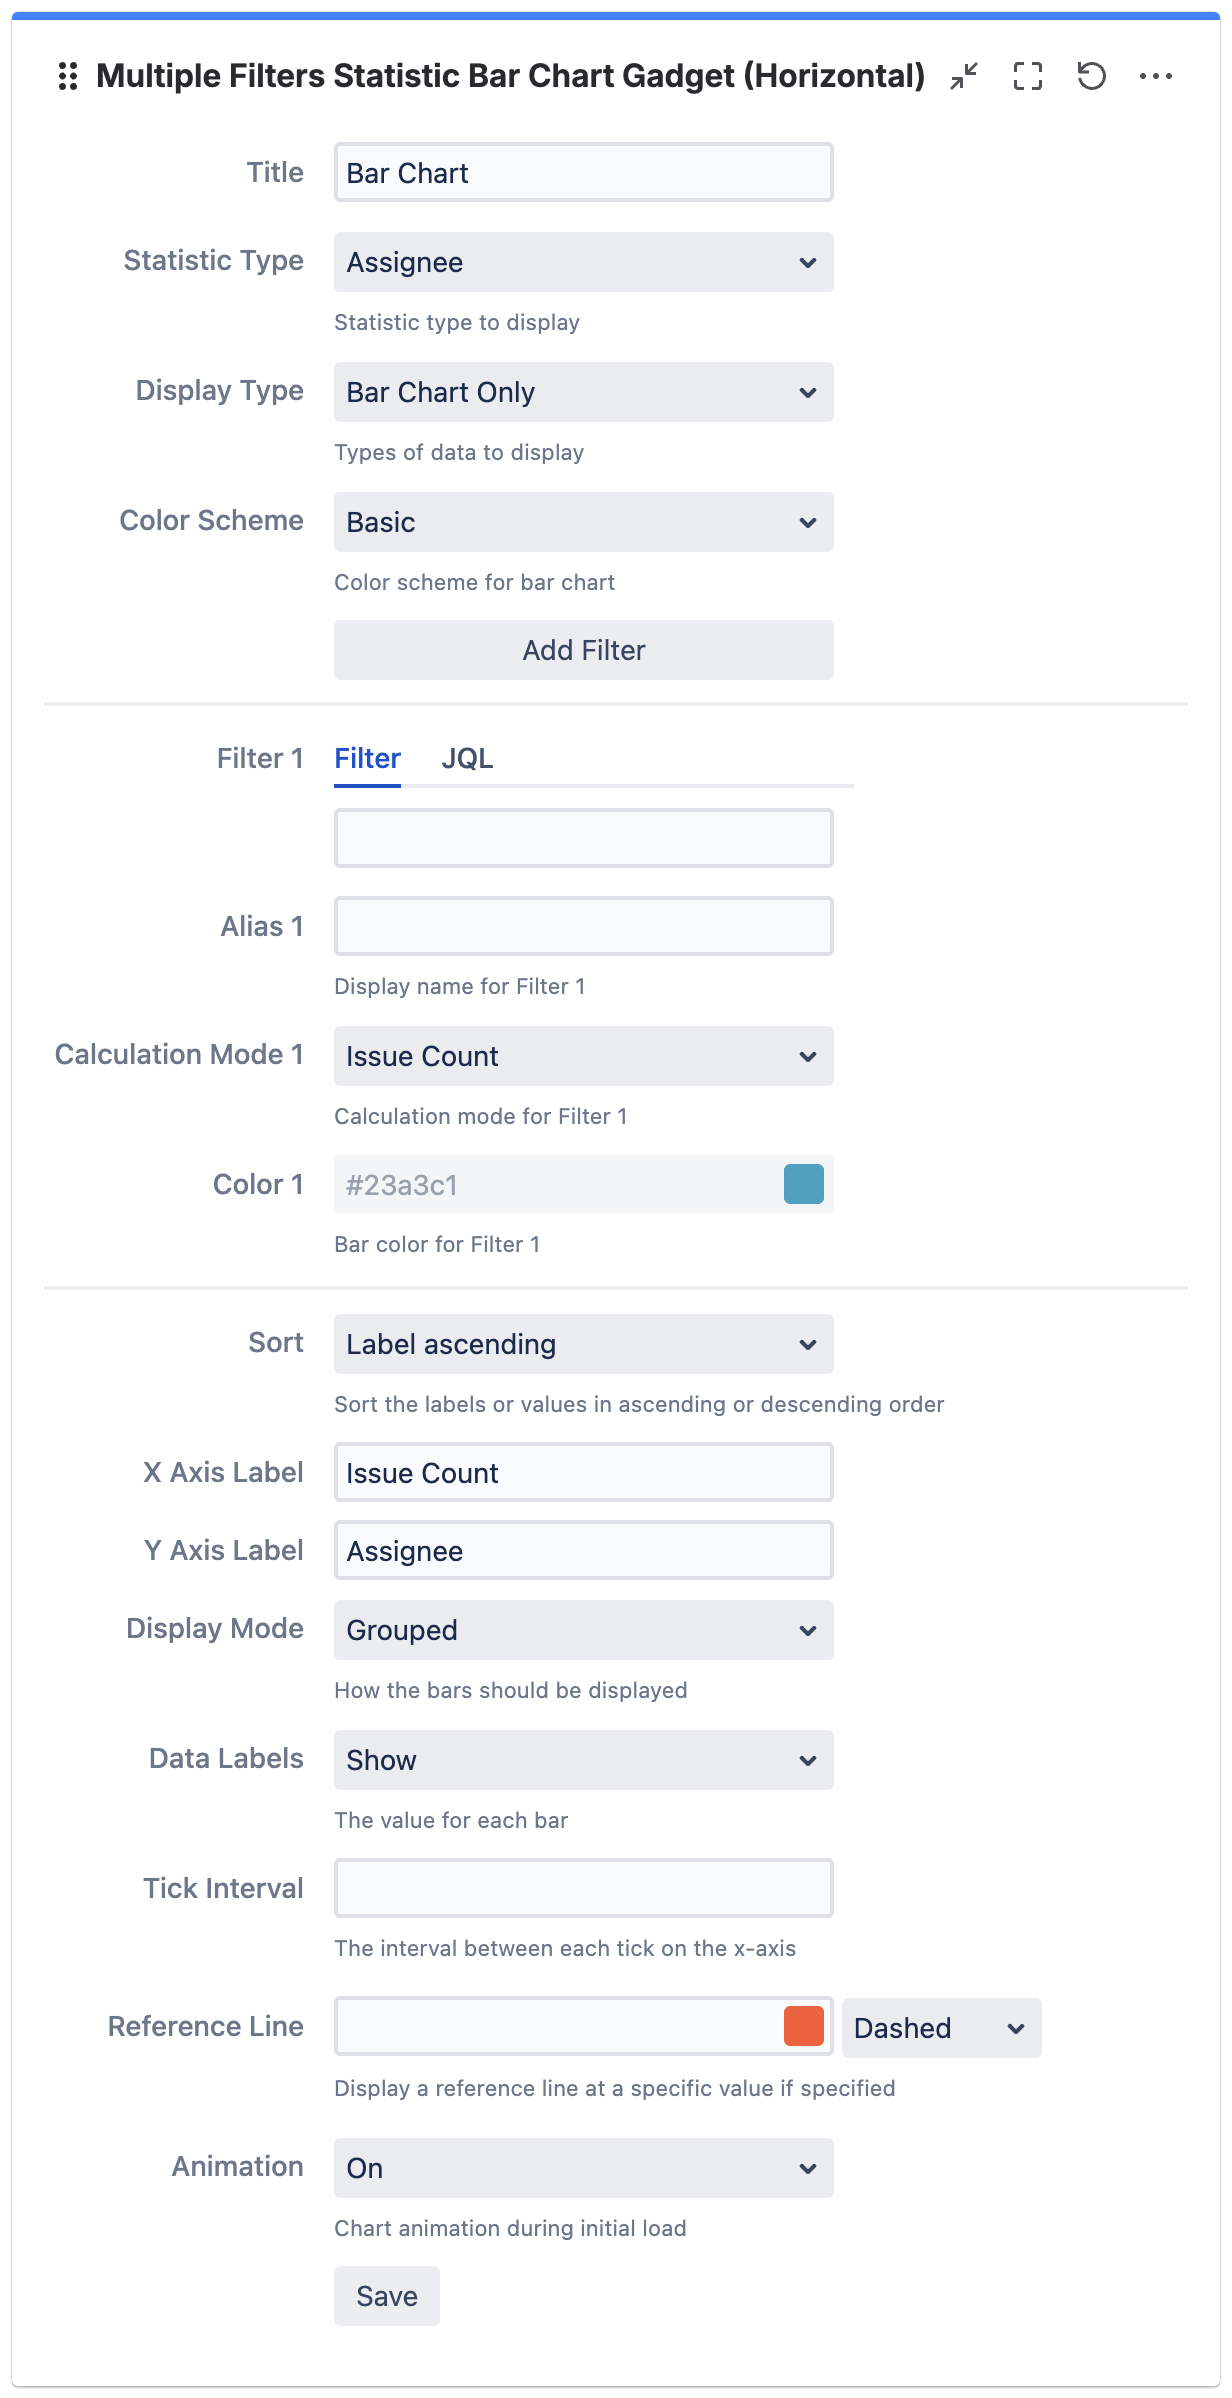Open the Animation dropdown
The height and width of the screenshot is (2398, 1232).
tap(583, 2168)
